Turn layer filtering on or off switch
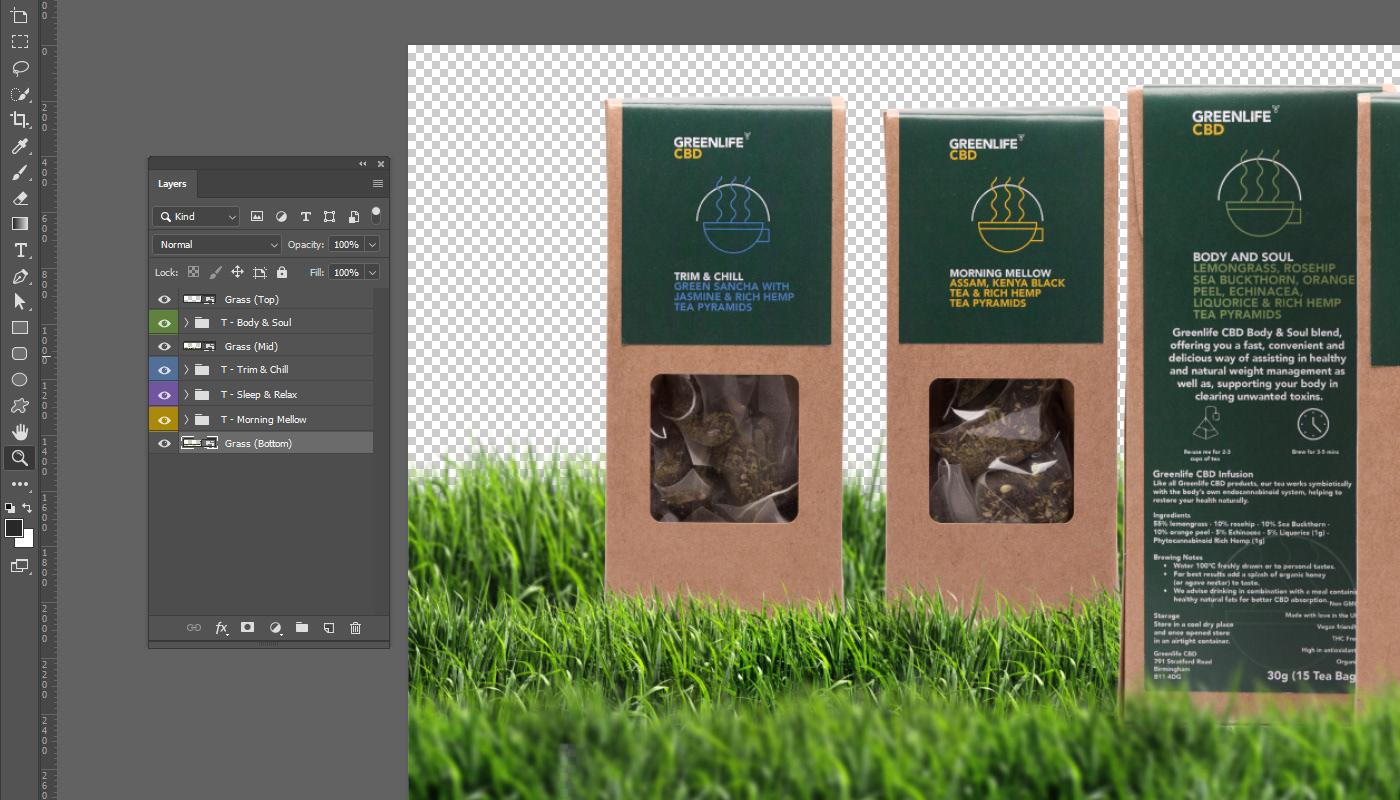Screen dimensions: 1400x800 [x=376, y=215]
